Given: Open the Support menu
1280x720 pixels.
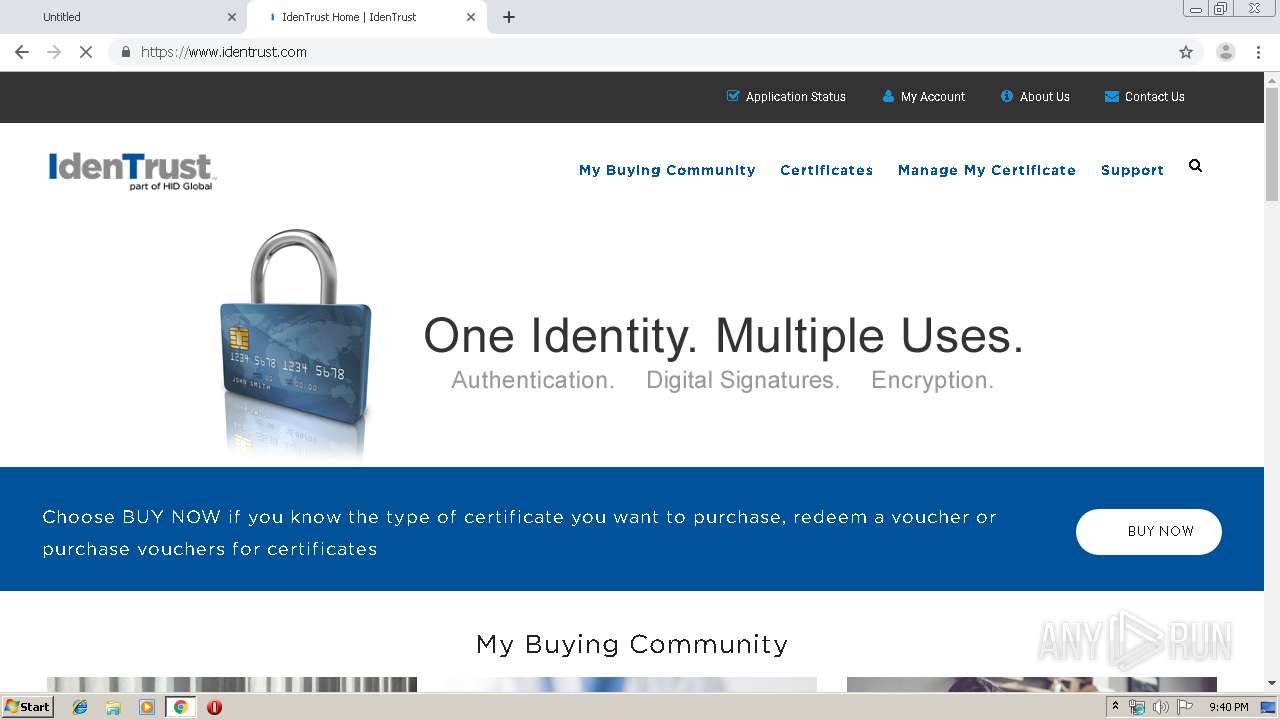Looking at the screenshot, I should (x=1132, y=170).
